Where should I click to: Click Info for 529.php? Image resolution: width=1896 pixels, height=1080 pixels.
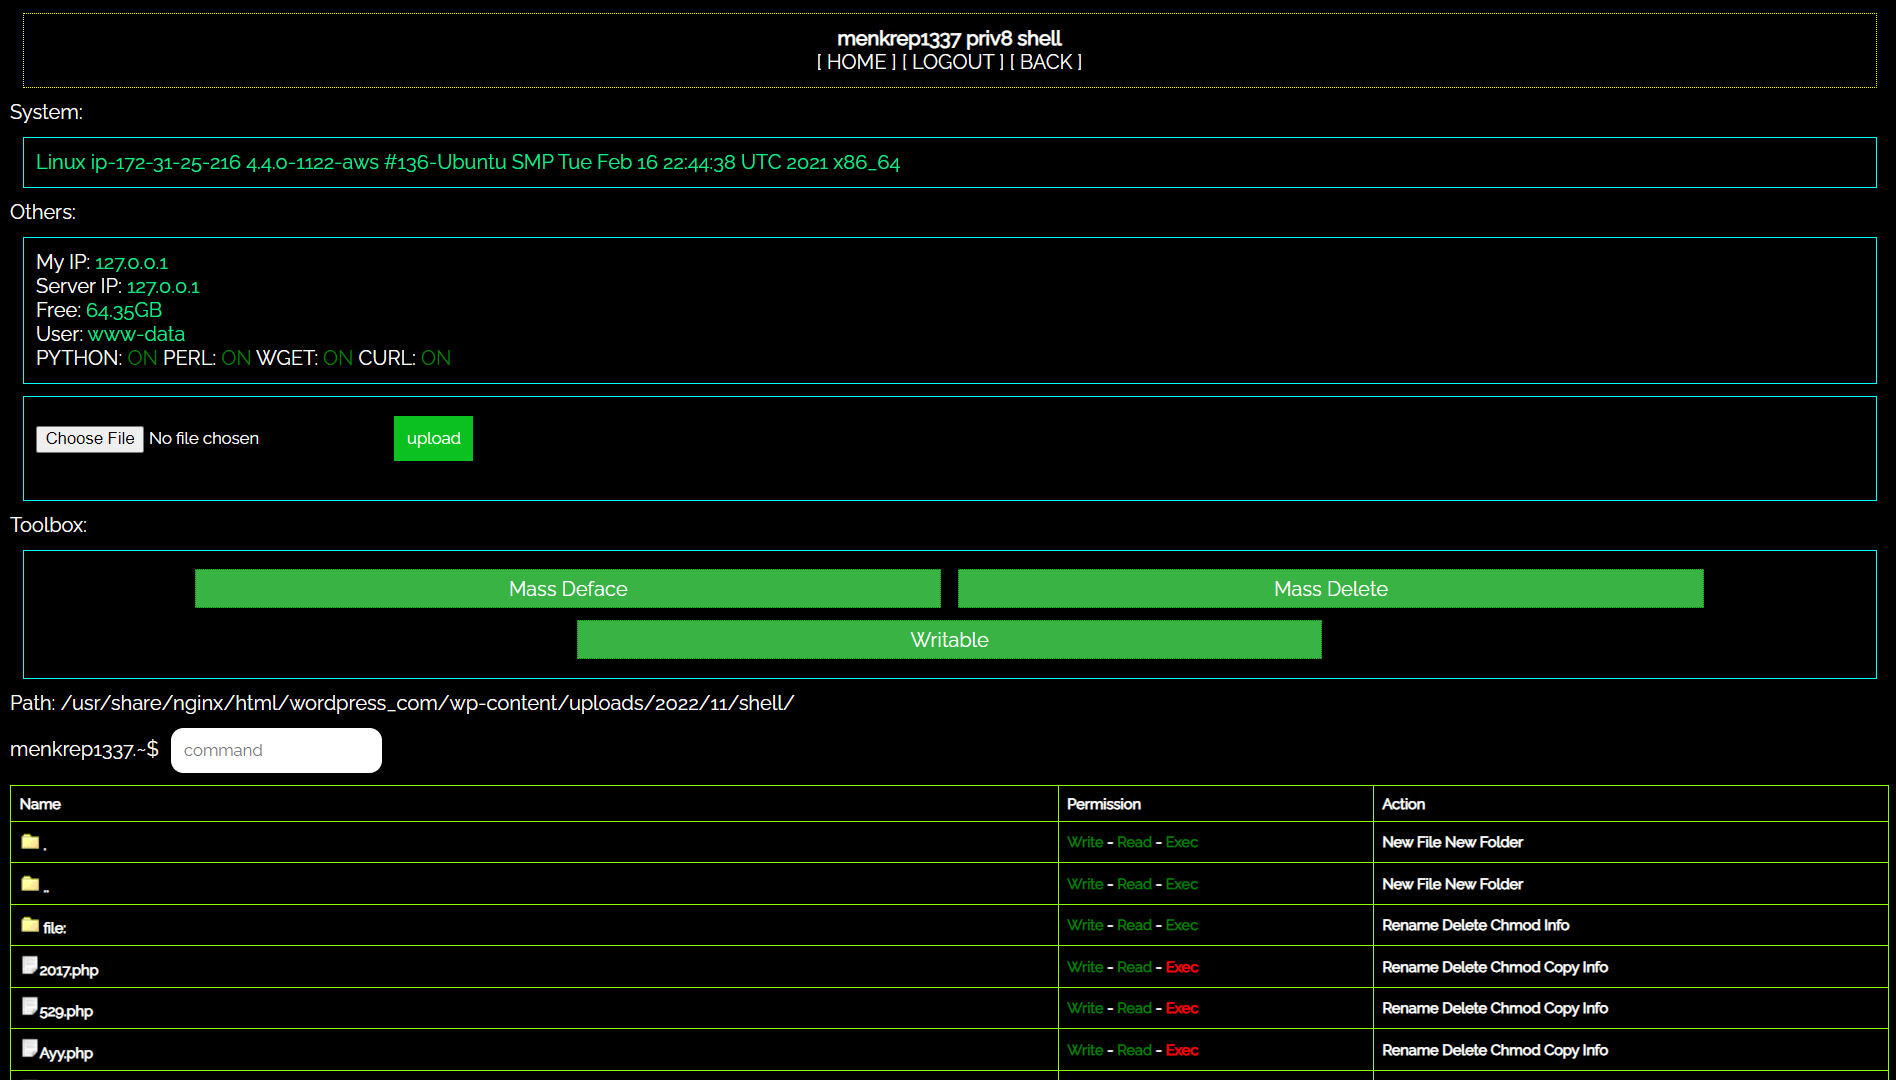[1596, 1008]
